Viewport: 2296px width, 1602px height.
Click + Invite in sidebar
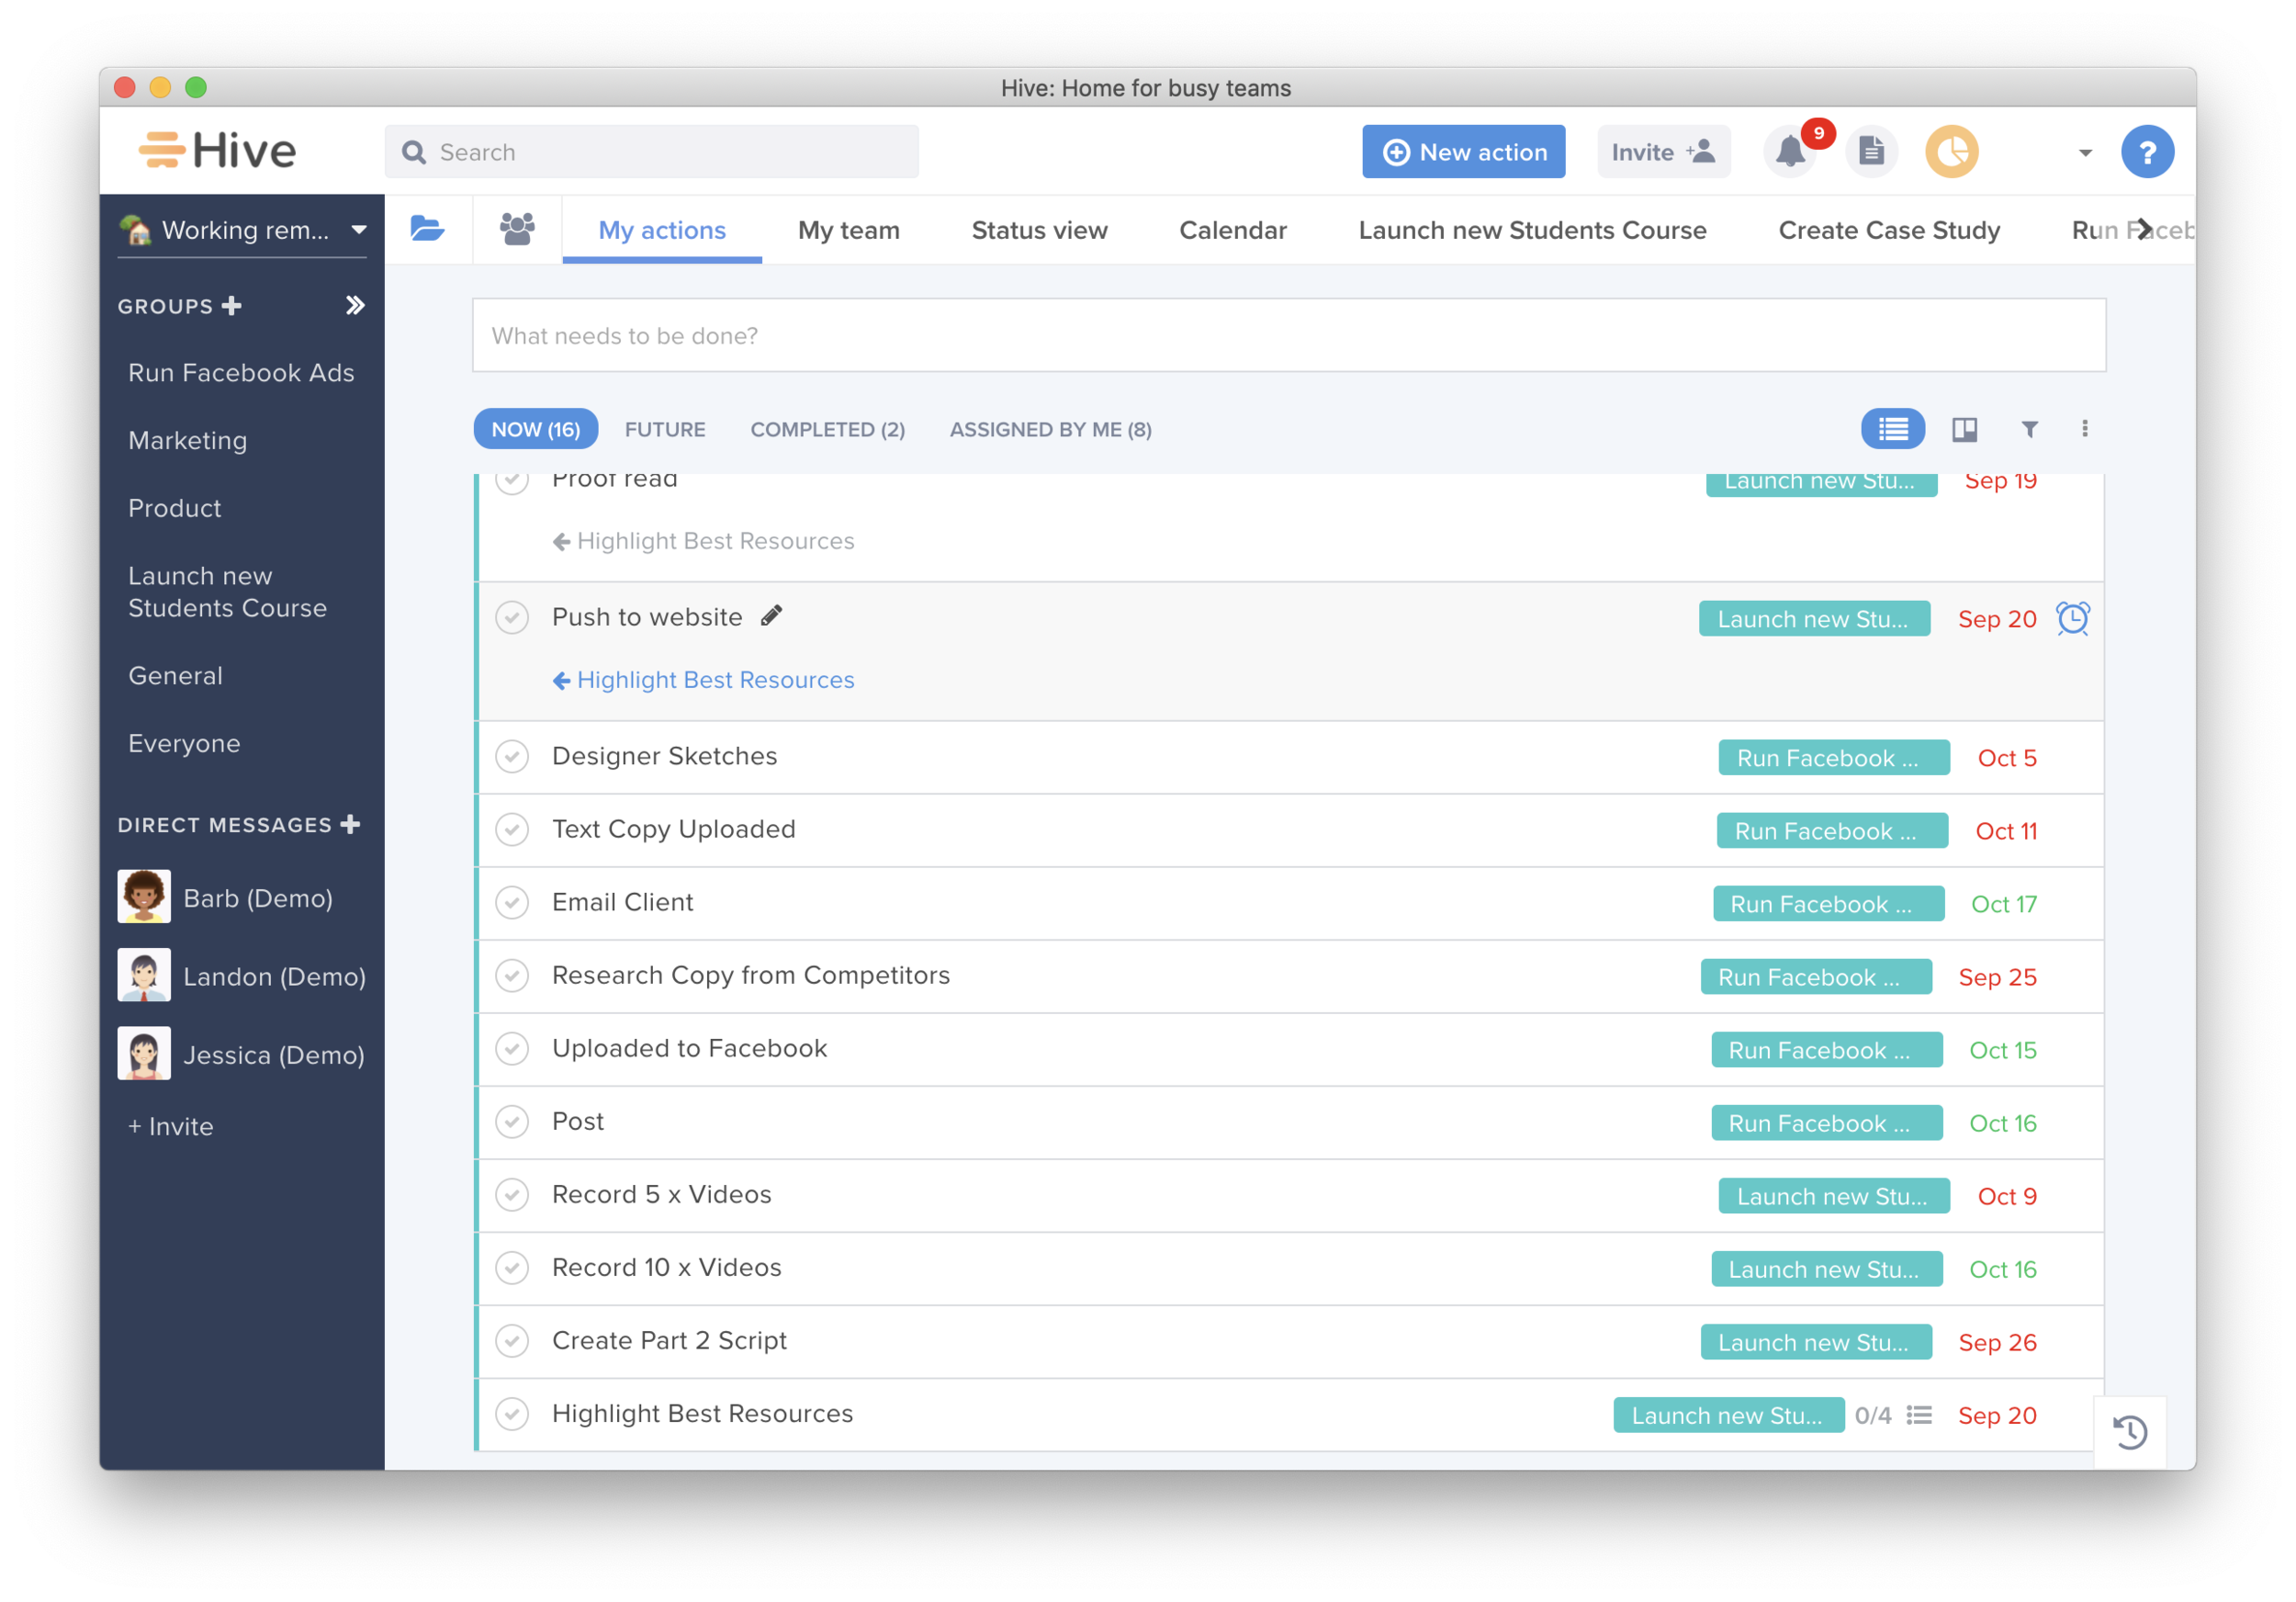(171, 1126)
